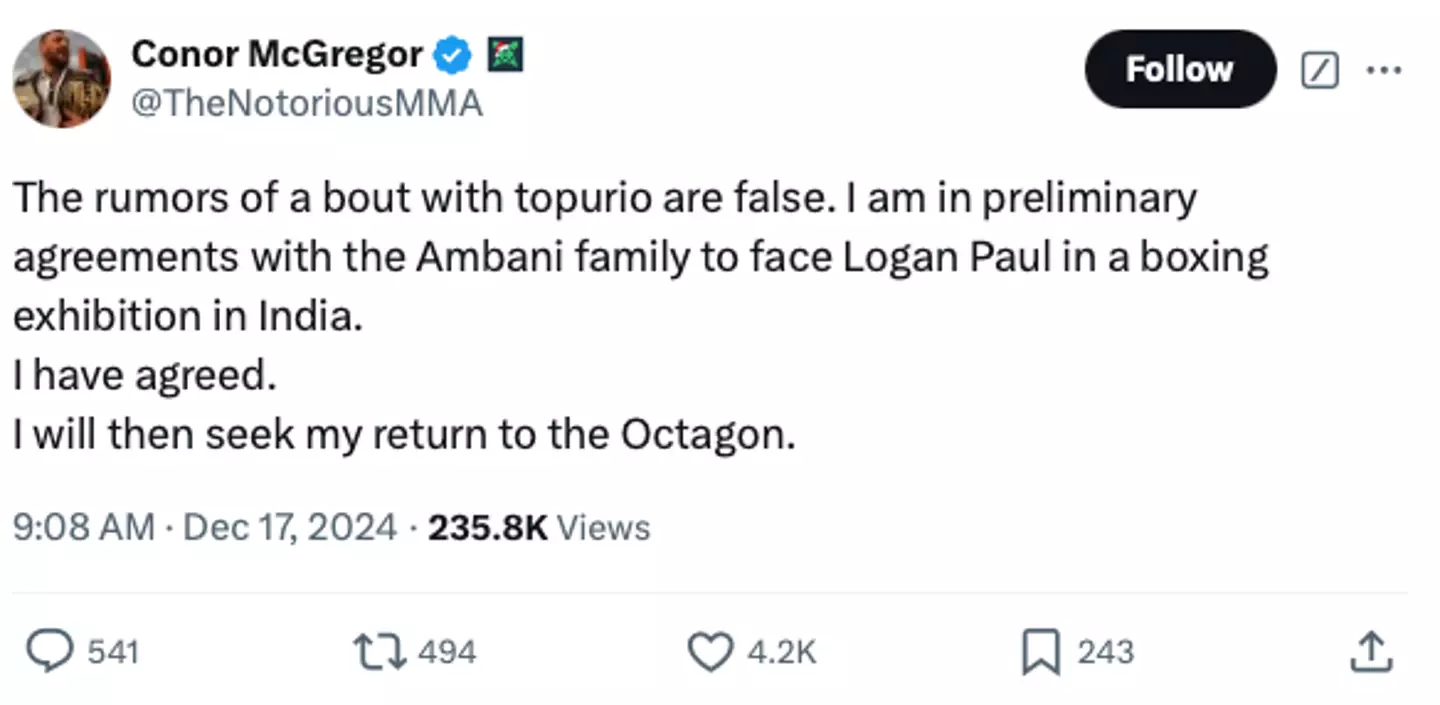Click the 9:08 AM Dec 17, 2024 timestamp
This screenshot has height=705, width=1440.
point(204,527)
